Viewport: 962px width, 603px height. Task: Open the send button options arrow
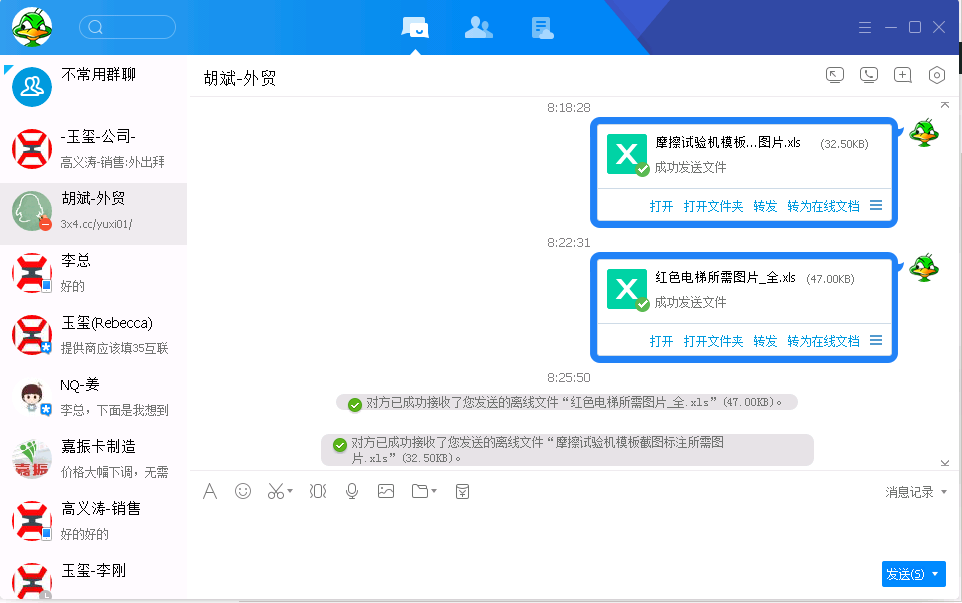coord(935,574)
